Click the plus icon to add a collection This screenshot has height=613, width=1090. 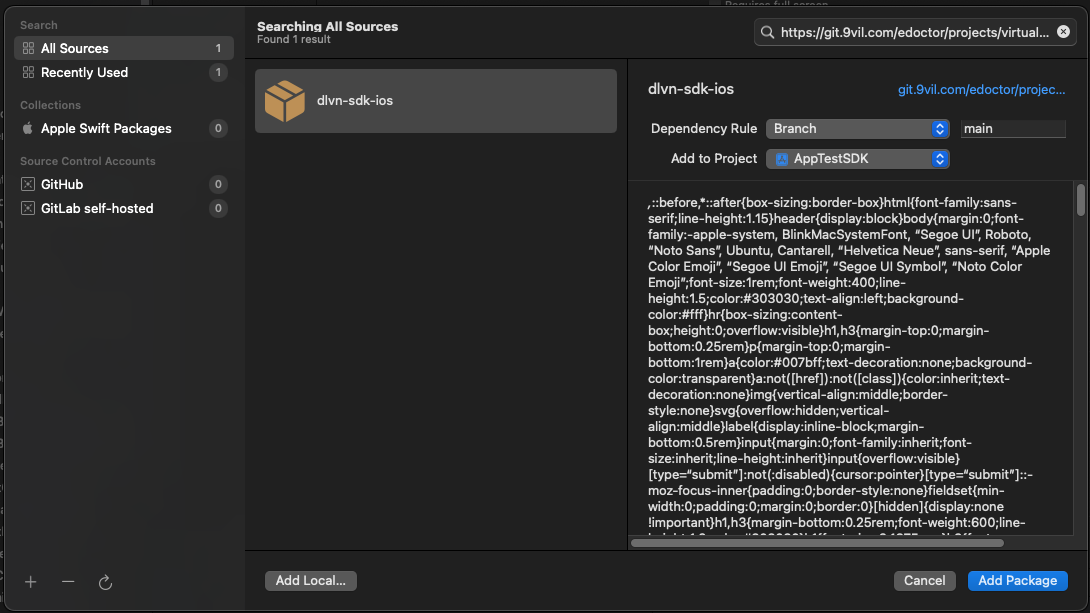click(30, 582)
